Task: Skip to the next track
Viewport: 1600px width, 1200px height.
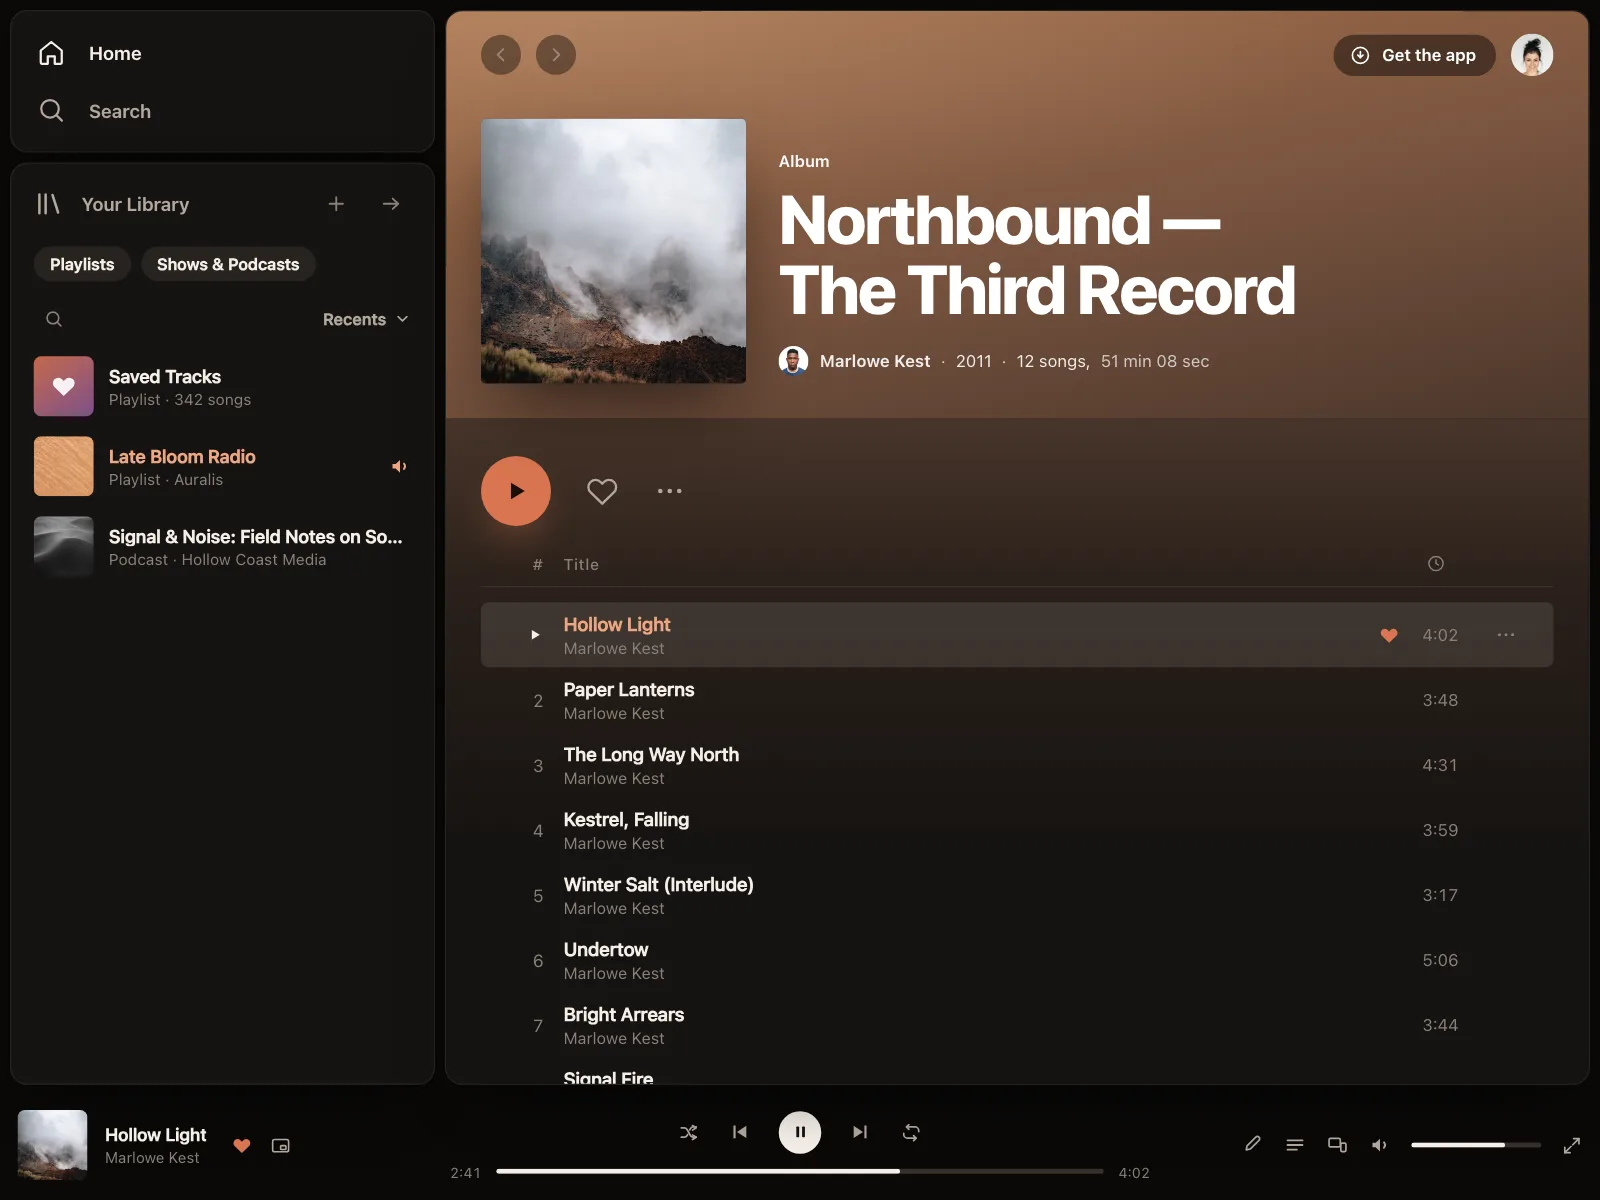Action: [x=860, y=1132]
